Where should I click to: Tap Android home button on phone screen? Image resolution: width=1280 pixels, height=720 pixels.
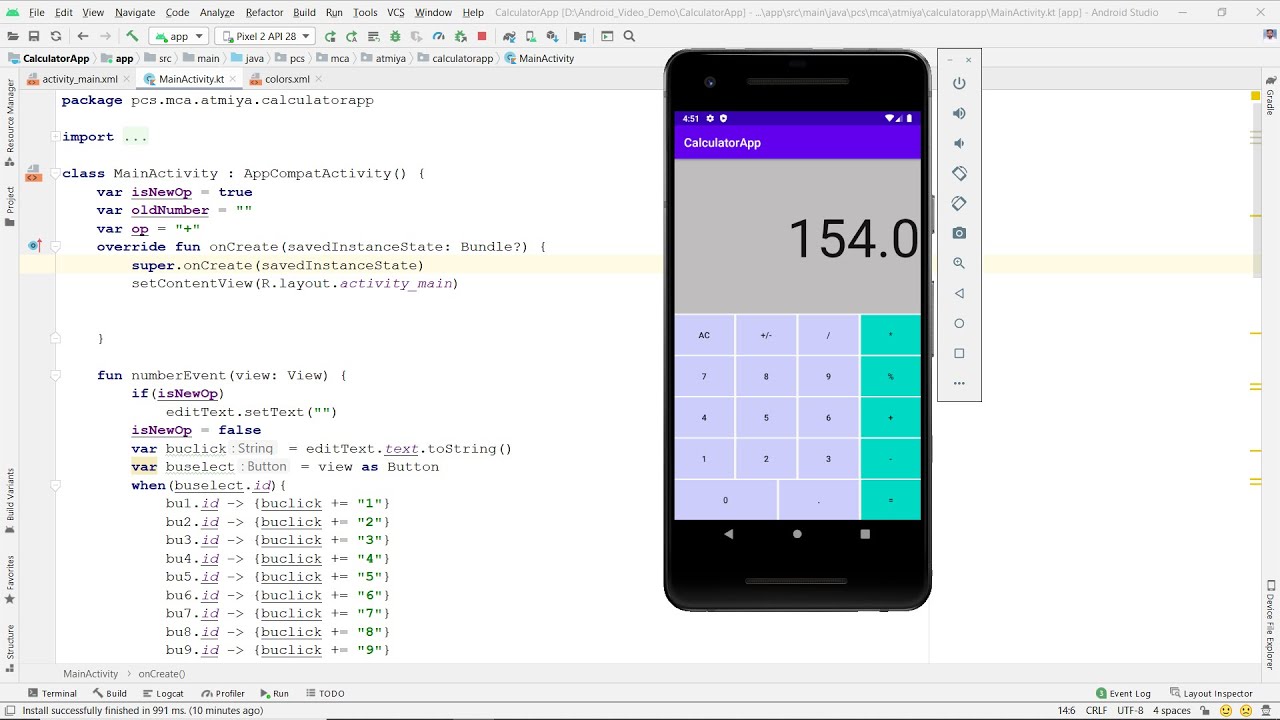797,534
